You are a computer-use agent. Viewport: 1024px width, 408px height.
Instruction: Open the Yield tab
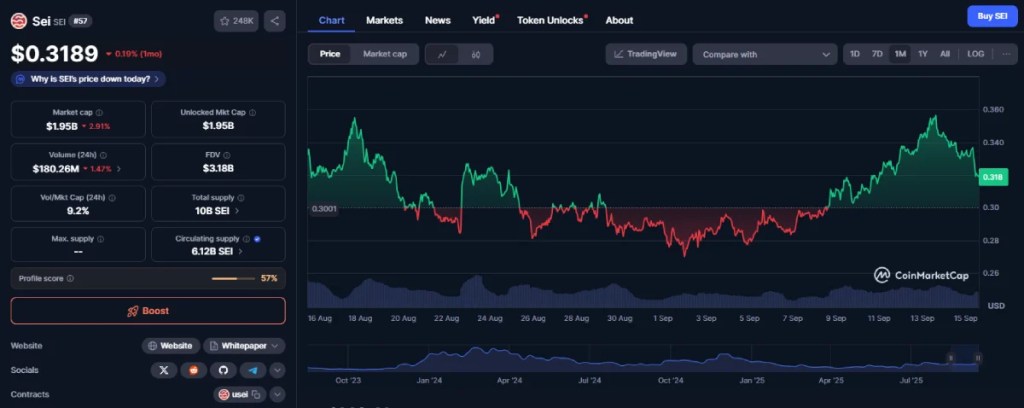[484, 20]
